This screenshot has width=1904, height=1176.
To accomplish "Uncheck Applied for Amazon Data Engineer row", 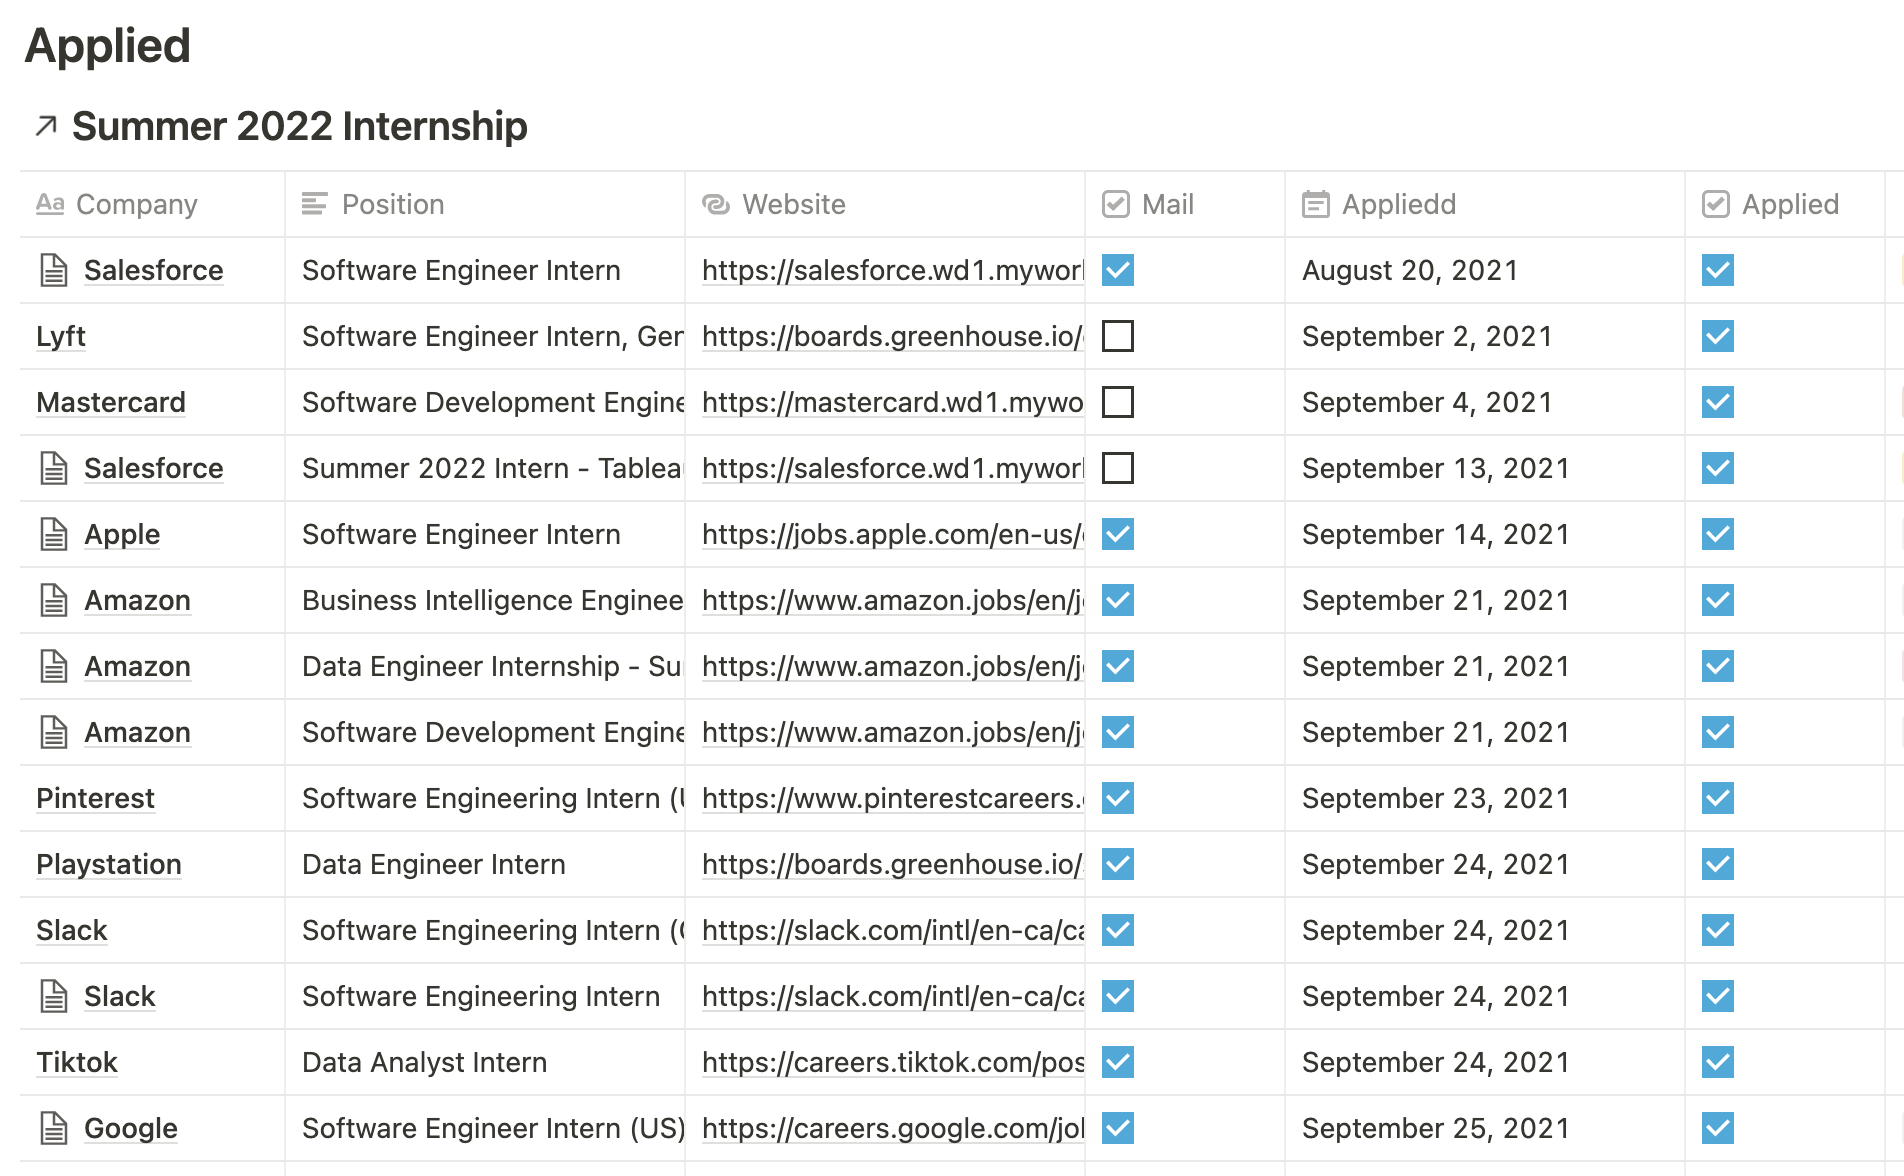I will pos(1718,666).
